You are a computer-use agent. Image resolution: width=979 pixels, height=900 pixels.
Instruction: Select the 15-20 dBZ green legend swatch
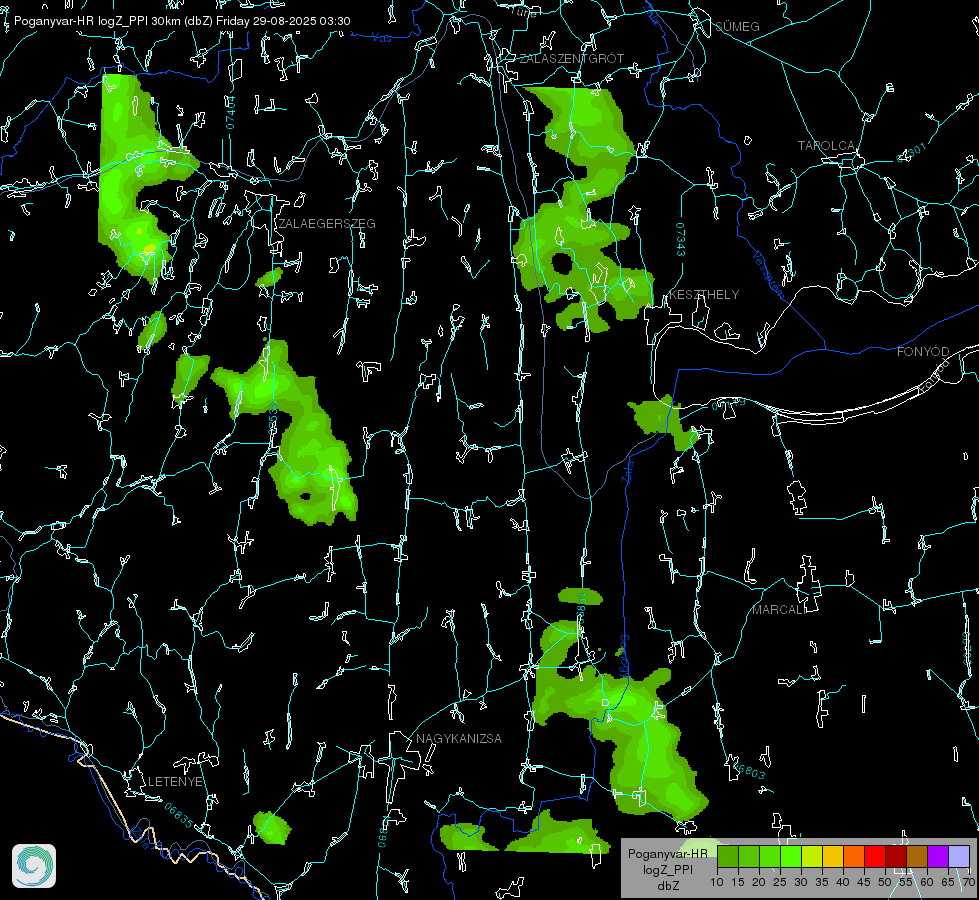pyautogui.click(x=749, y=856)
